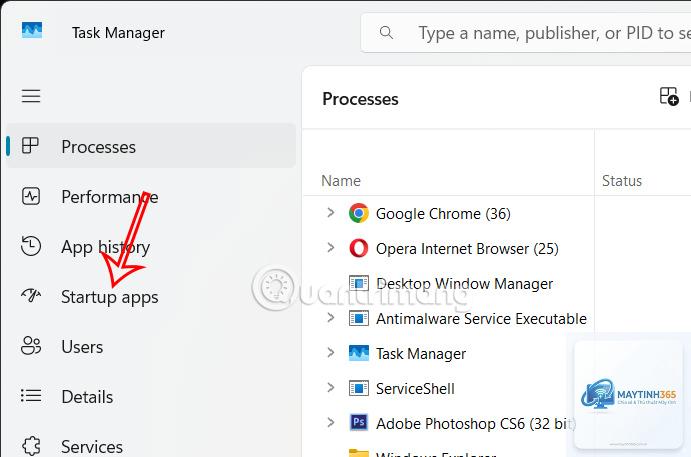Click the Run new task icon

(x=669, y=96)
